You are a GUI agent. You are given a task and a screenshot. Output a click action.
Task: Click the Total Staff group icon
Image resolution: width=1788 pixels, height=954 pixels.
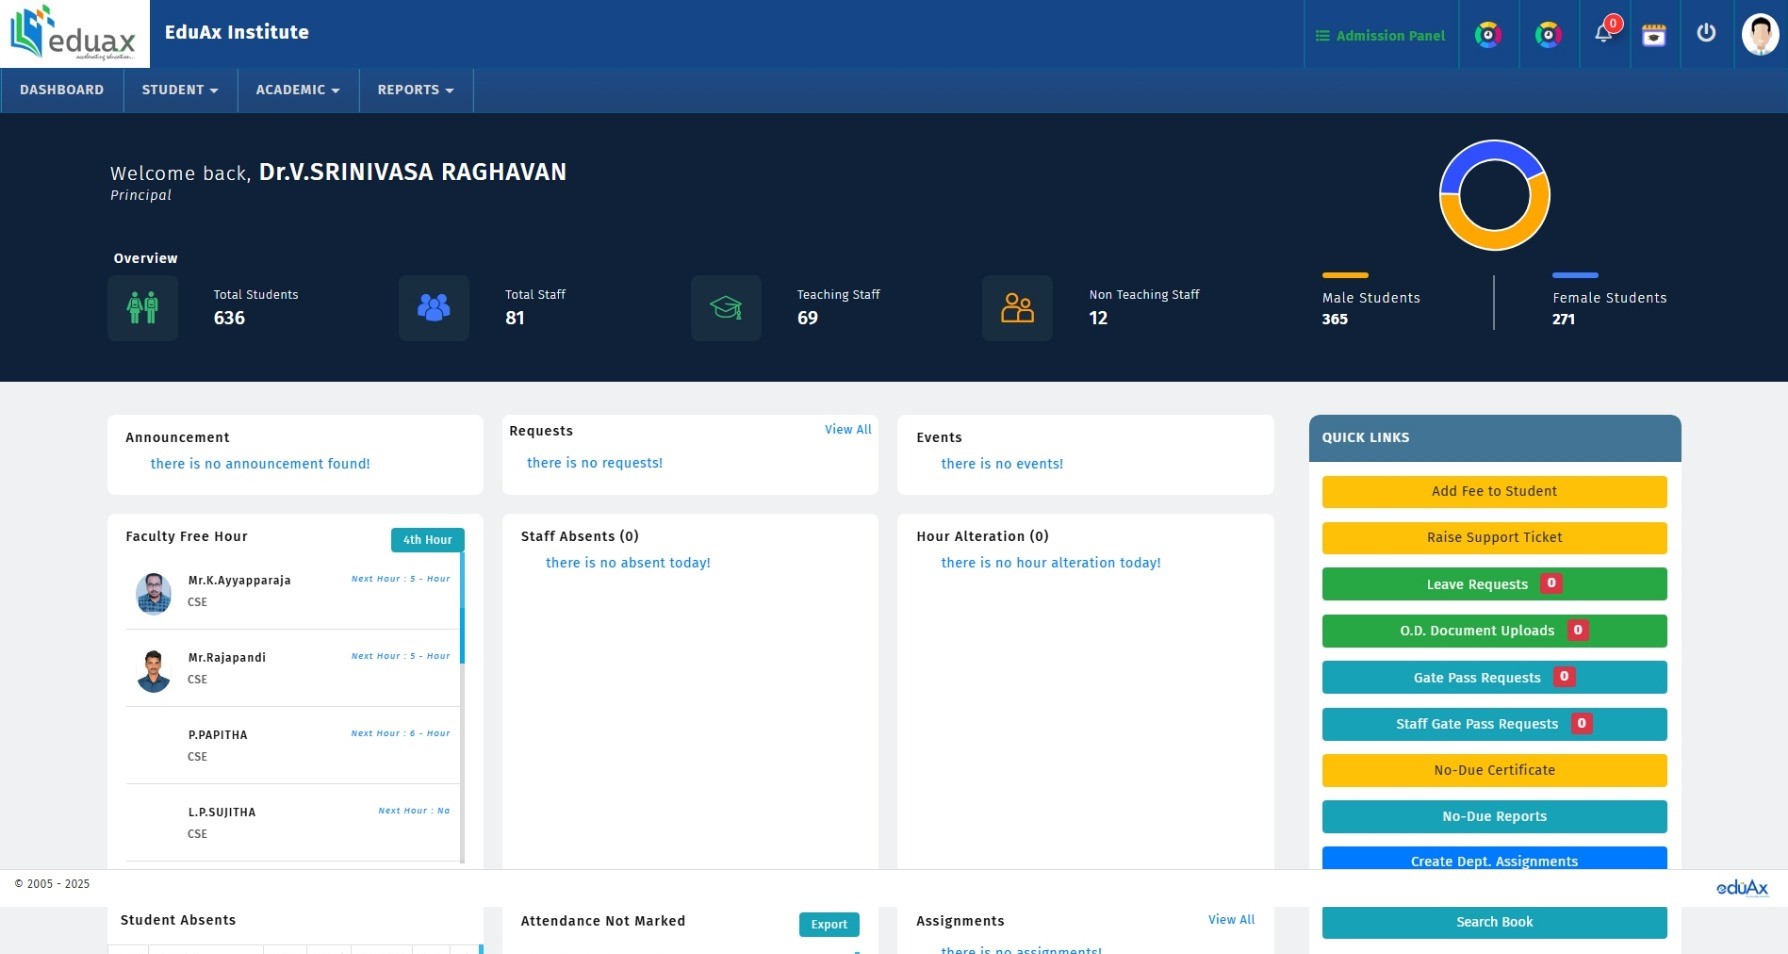[x=433, y=308]
